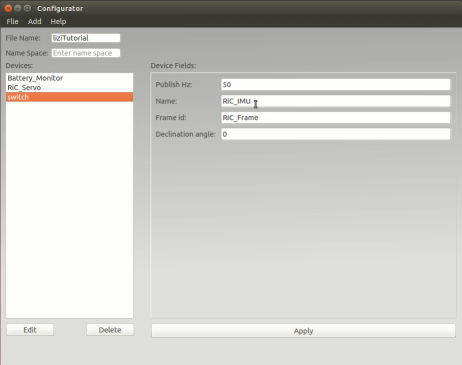Click the Delete button
Viewport: 462px width, 365px height.
coord(110,330)
